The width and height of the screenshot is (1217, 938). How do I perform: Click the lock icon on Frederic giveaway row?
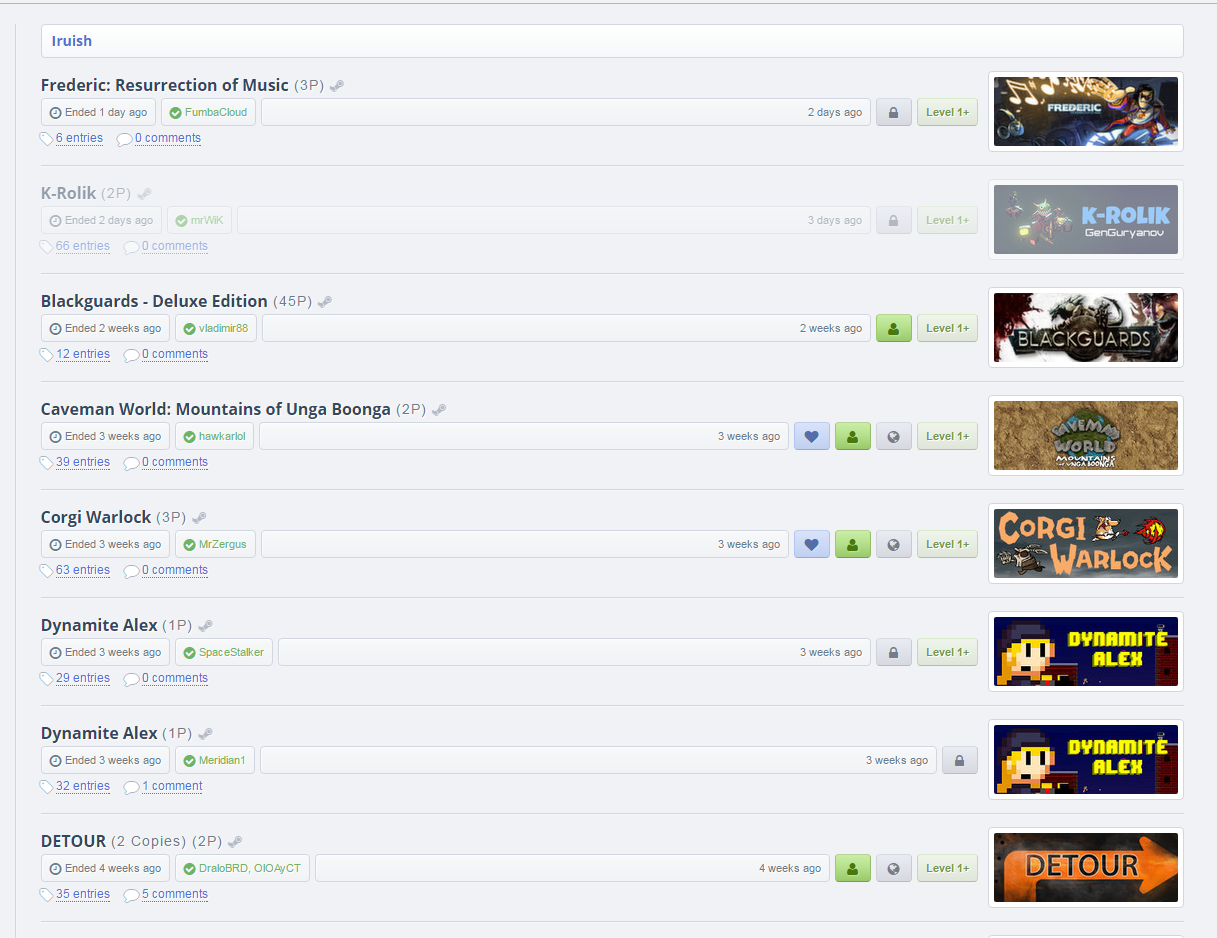pyautogui.click(x=894, y=112)
